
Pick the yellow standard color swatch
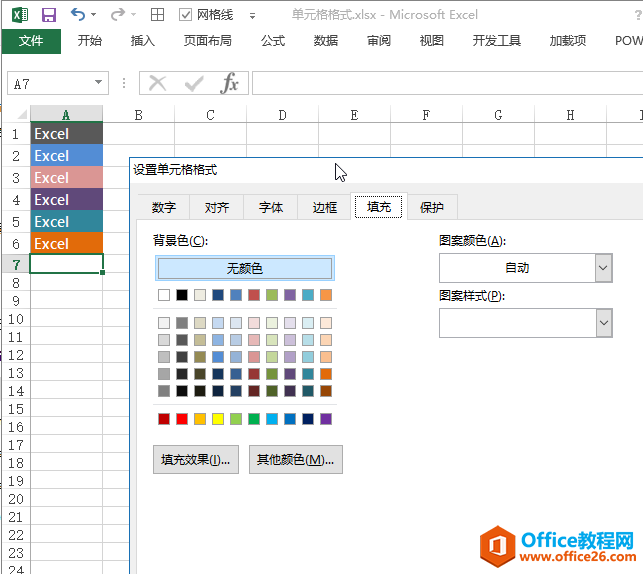coord(218,419)
